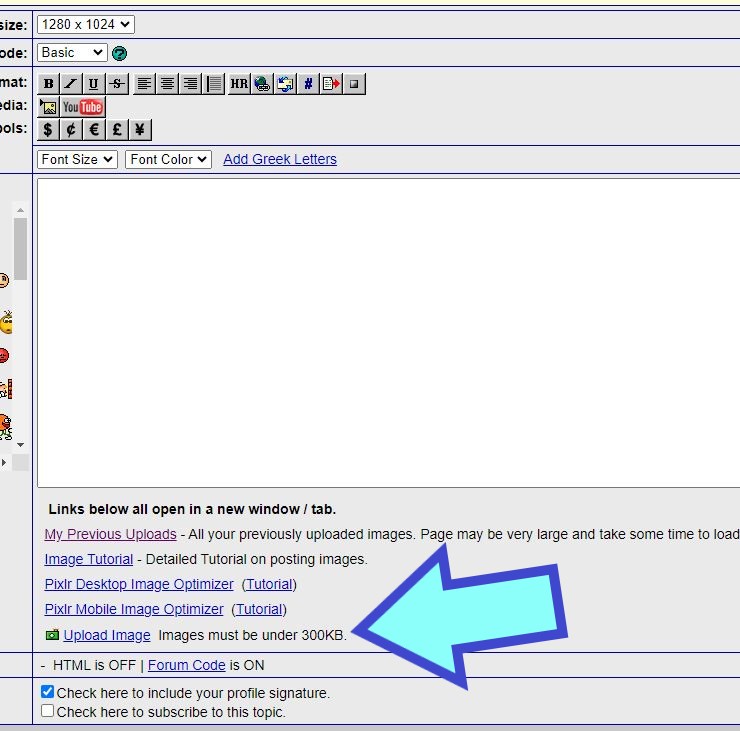The height and width of the screenshot is (731, 740).
Task: Open the My Previous Uploads link
Action: tap(110, 534)
